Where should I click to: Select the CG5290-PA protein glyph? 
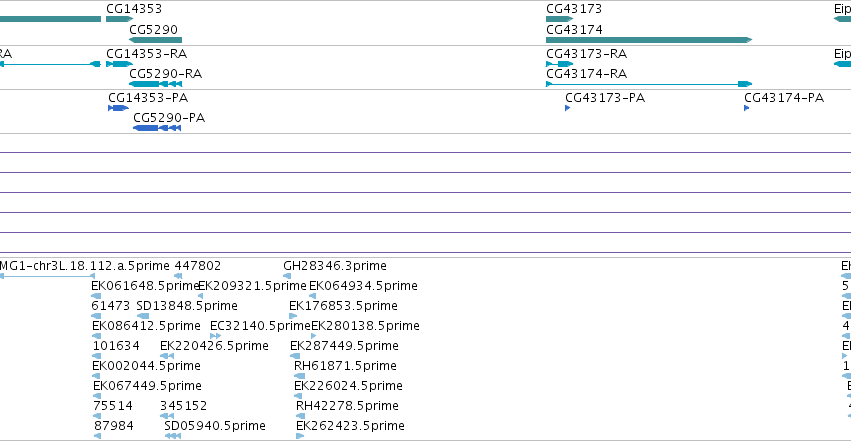click(x=157, y=128)
